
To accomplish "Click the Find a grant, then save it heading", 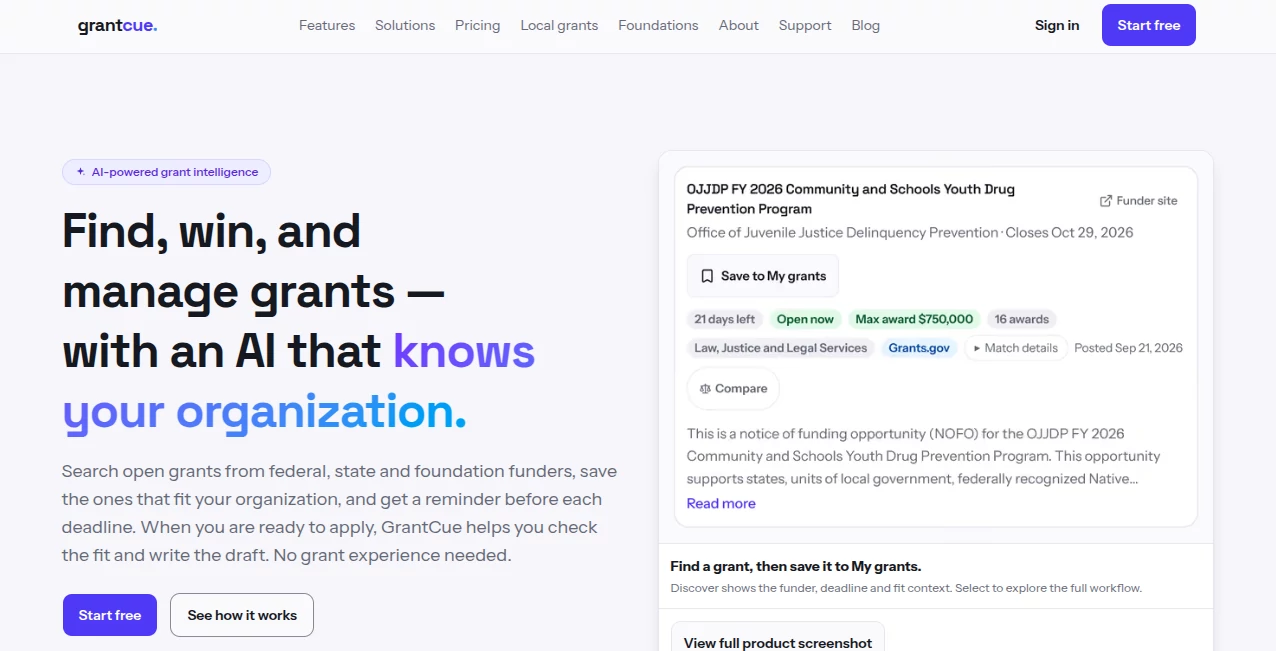I will [796, 566].
